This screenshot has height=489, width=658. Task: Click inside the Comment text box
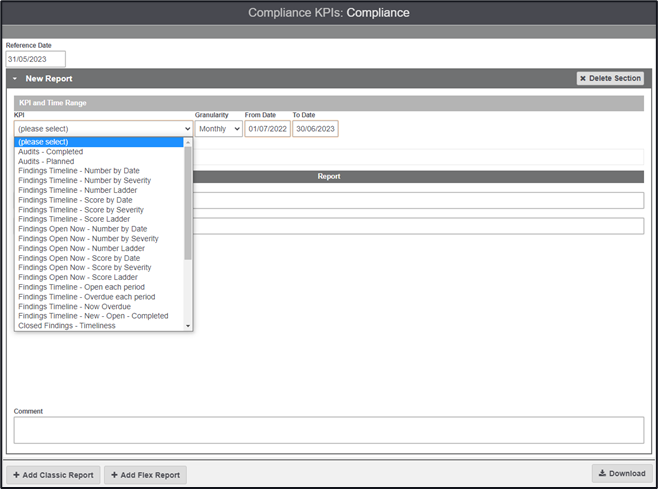[328, 430]
